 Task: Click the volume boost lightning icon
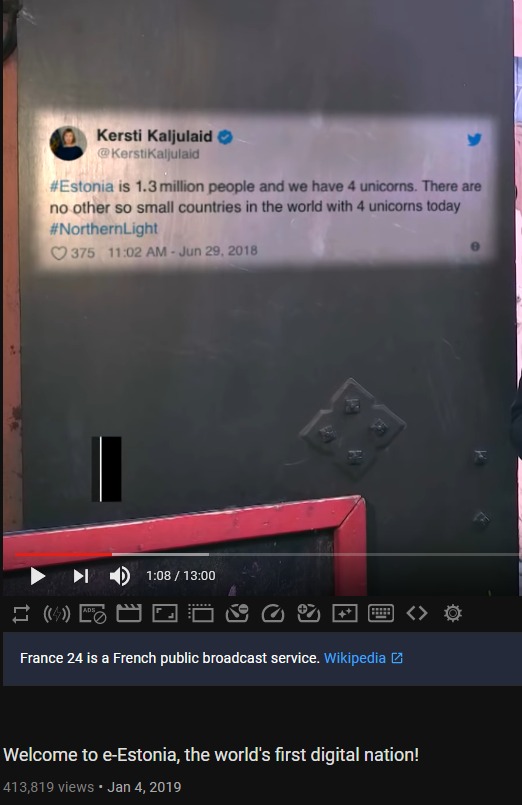(x=56, y=614)
